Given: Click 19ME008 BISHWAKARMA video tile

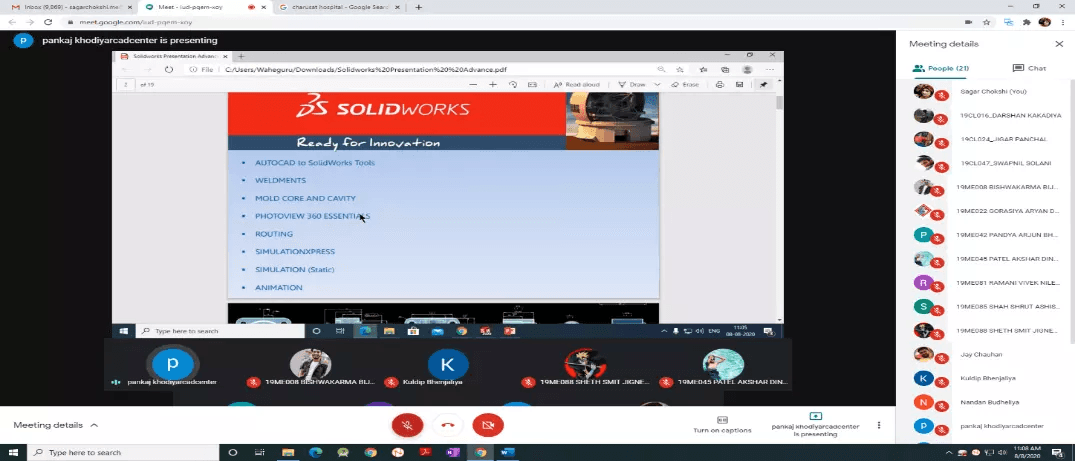Looking at the screenshot, I should (310, 365).
